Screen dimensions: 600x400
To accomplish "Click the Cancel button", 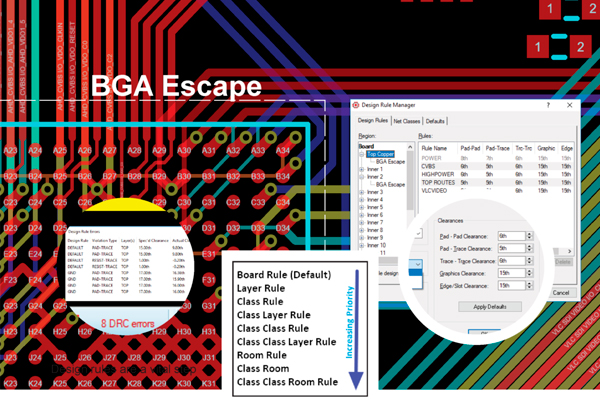I will [560, 292].
